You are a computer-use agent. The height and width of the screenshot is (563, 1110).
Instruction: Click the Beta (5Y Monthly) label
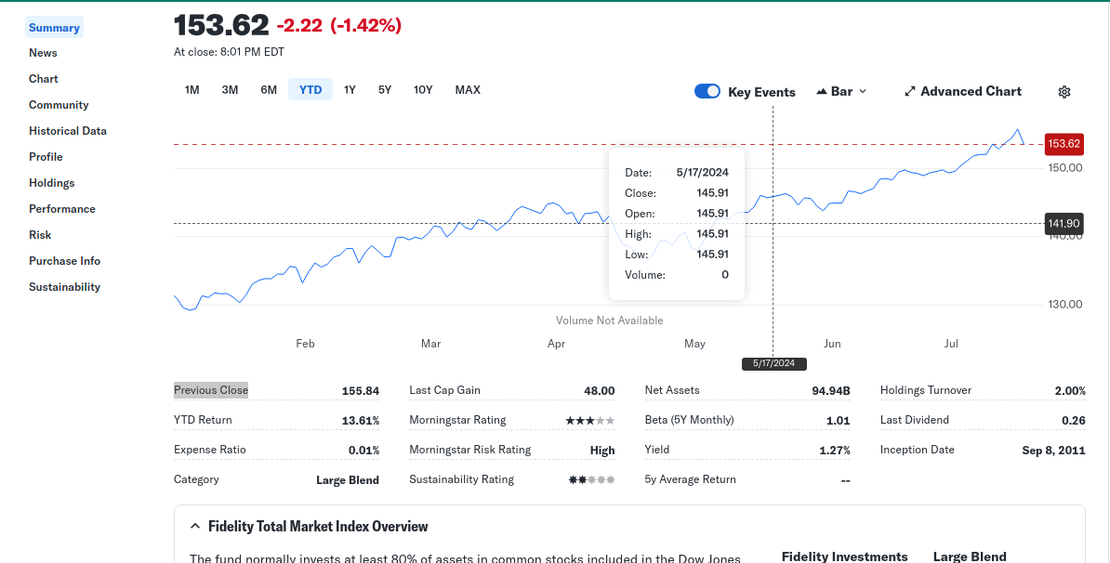690,420
